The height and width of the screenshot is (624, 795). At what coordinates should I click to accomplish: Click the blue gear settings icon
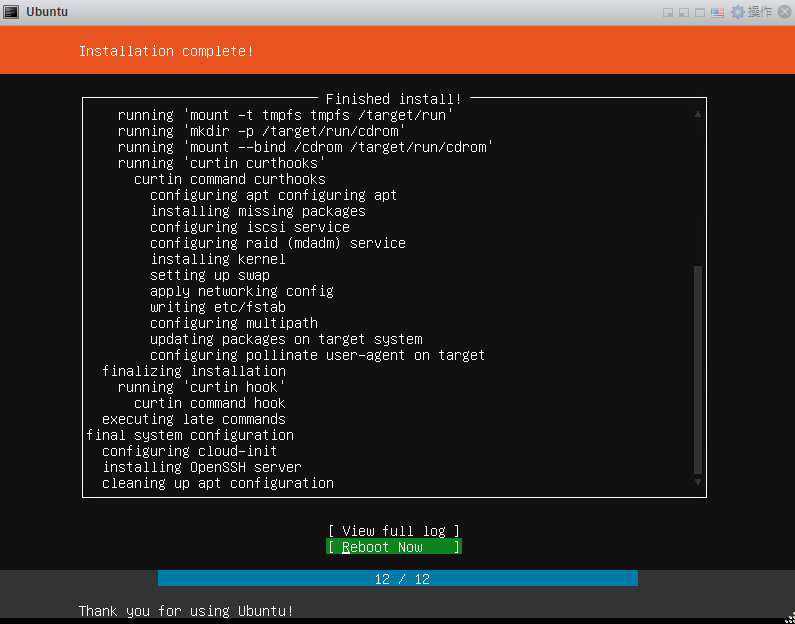tap(738, 12)
